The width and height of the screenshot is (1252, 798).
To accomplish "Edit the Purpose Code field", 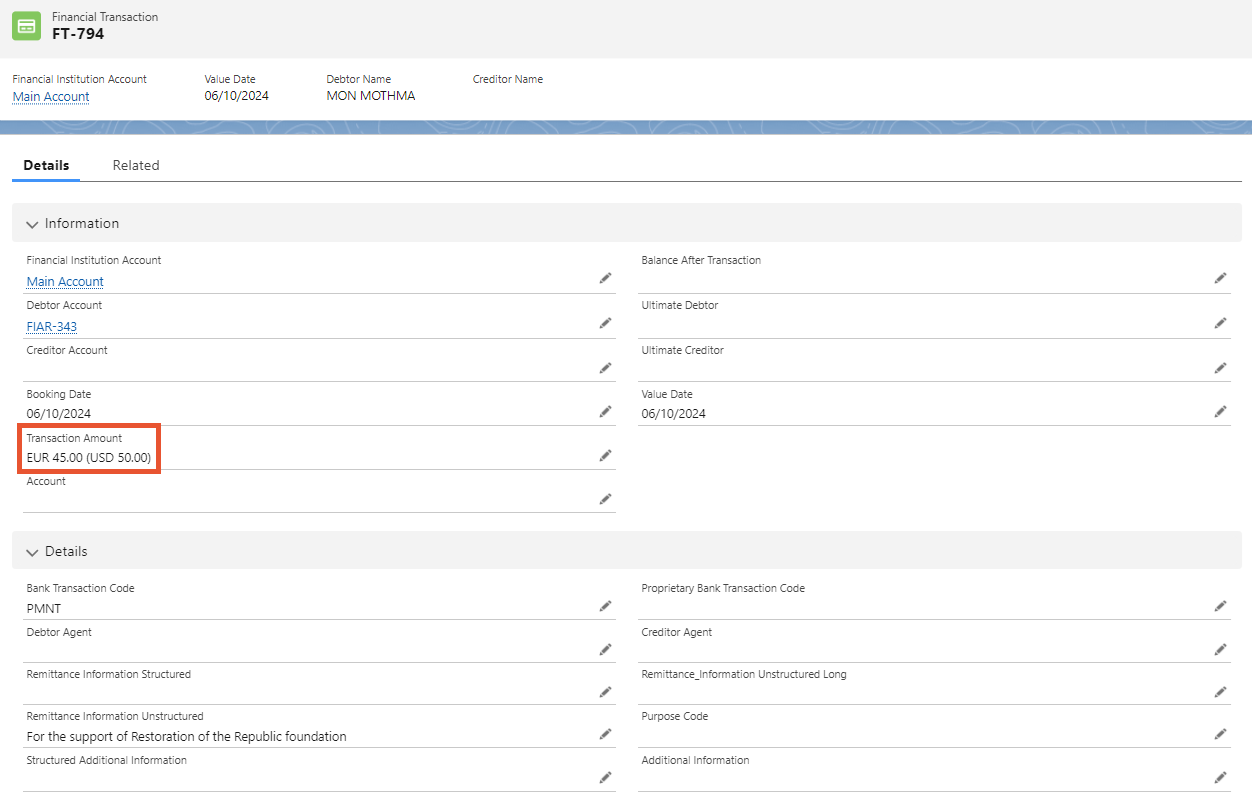I will (1220, 734).
